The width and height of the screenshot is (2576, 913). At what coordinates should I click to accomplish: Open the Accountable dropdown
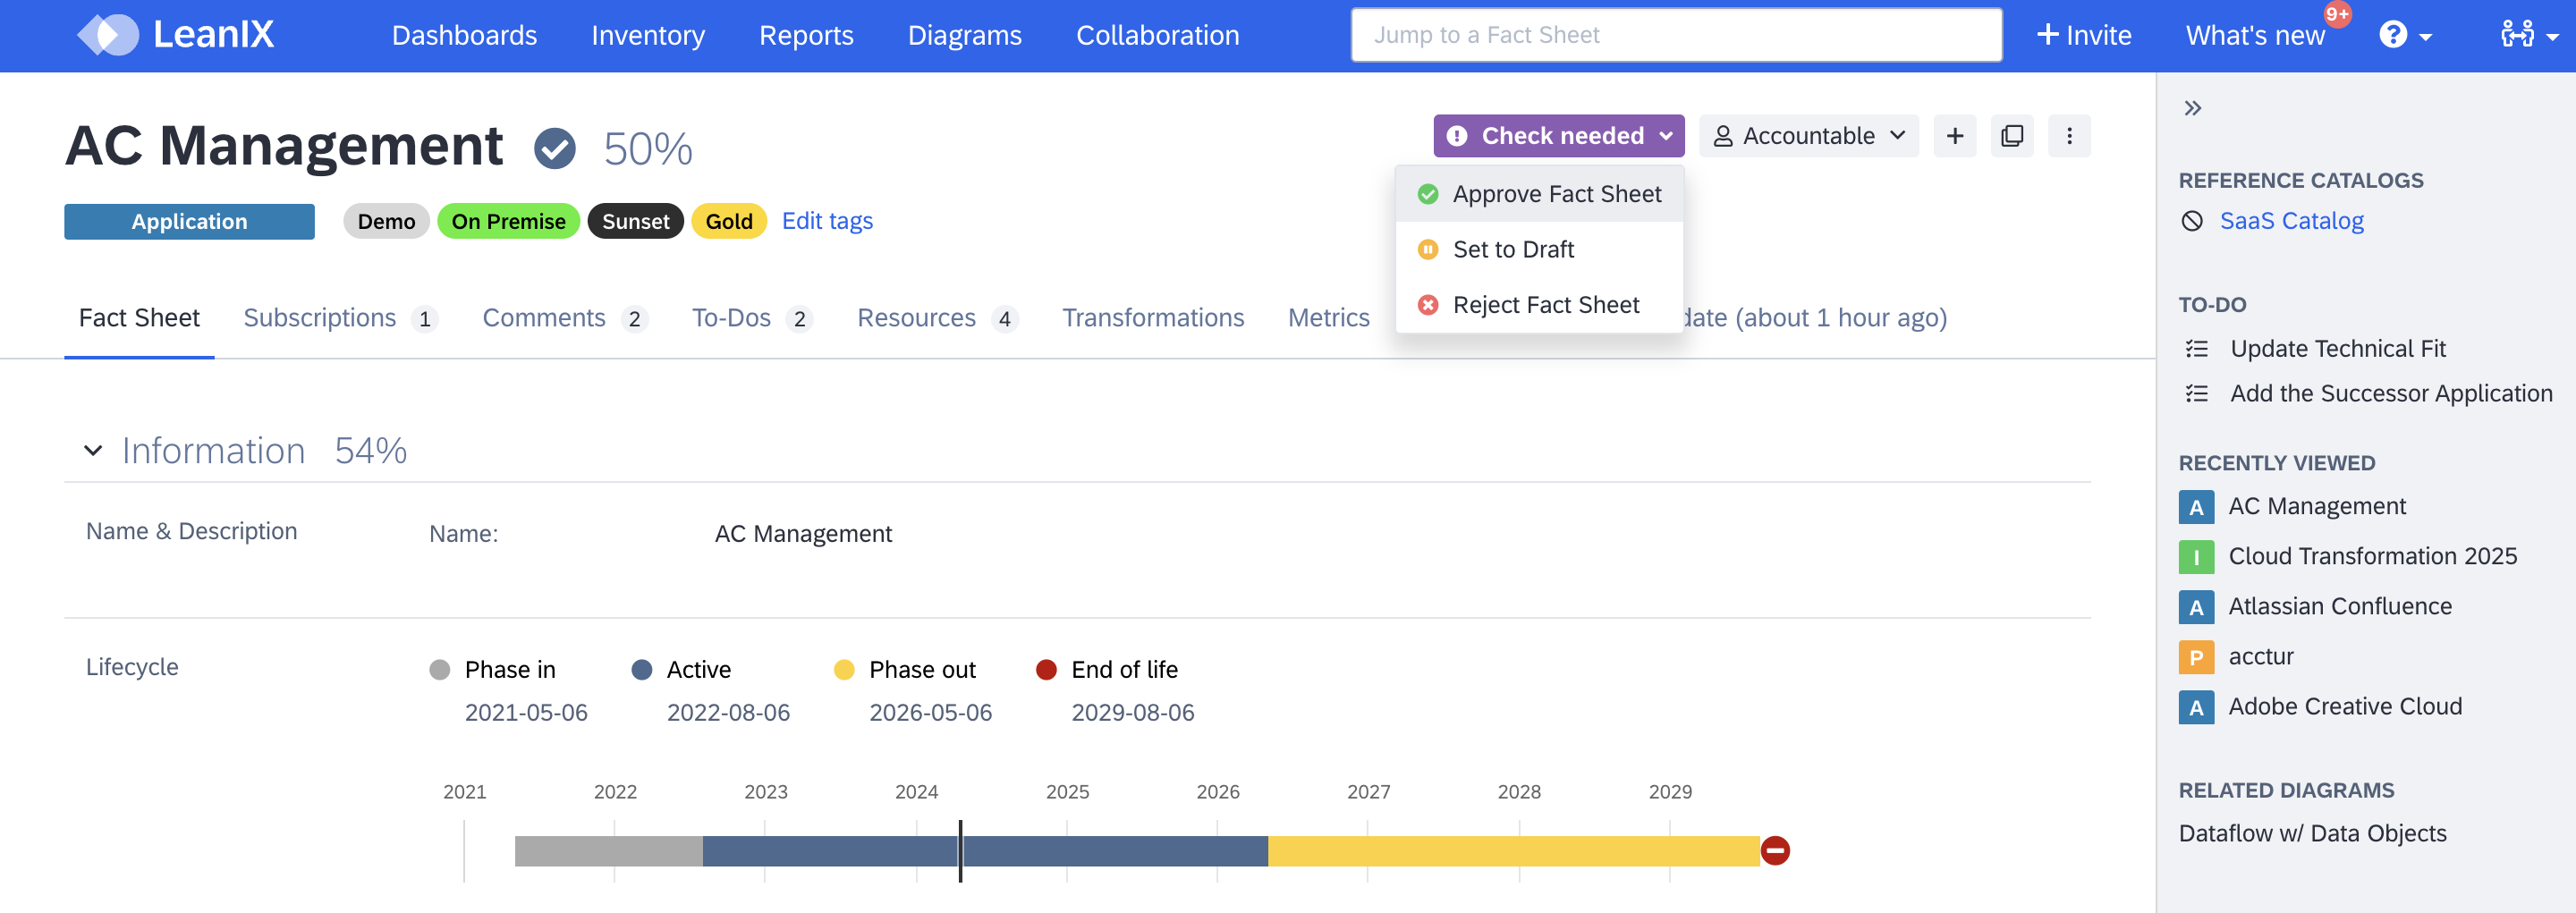(x=1809, y=136)
